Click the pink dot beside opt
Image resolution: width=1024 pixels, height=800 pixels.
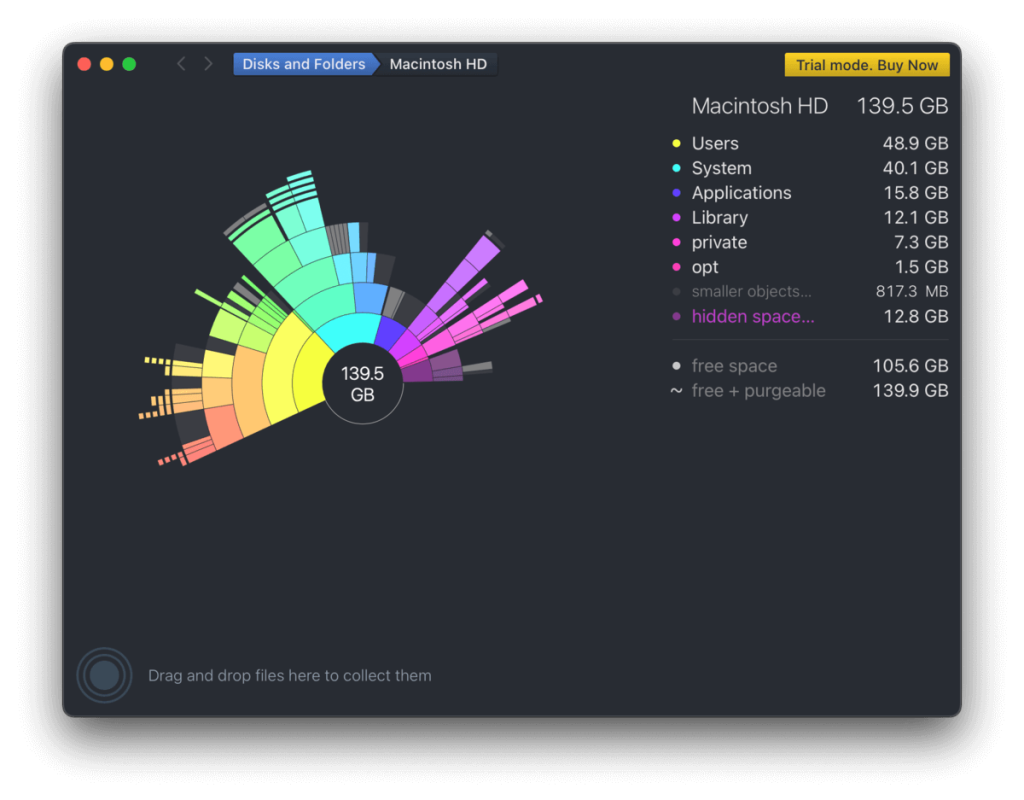point(678,267)
